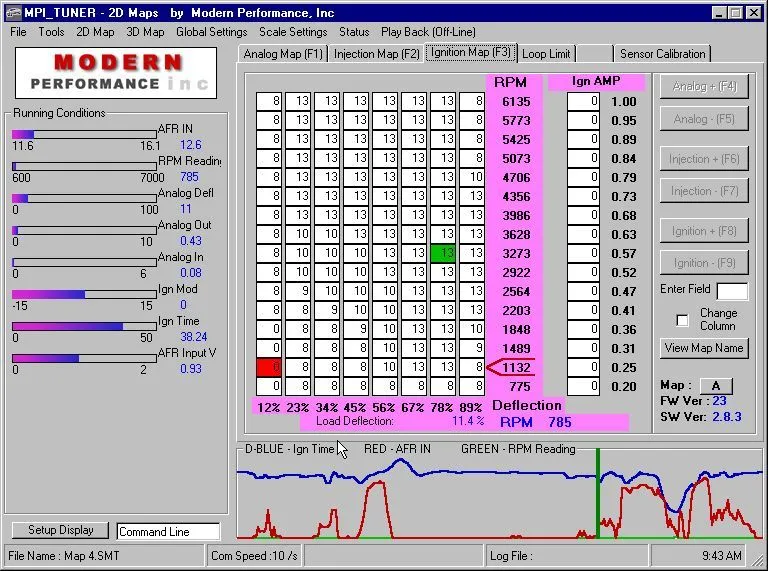Image resolution: width=768 pixels, height=571 pixels.
Task: Select the red highlighted map cell
Action: point(269,368)
